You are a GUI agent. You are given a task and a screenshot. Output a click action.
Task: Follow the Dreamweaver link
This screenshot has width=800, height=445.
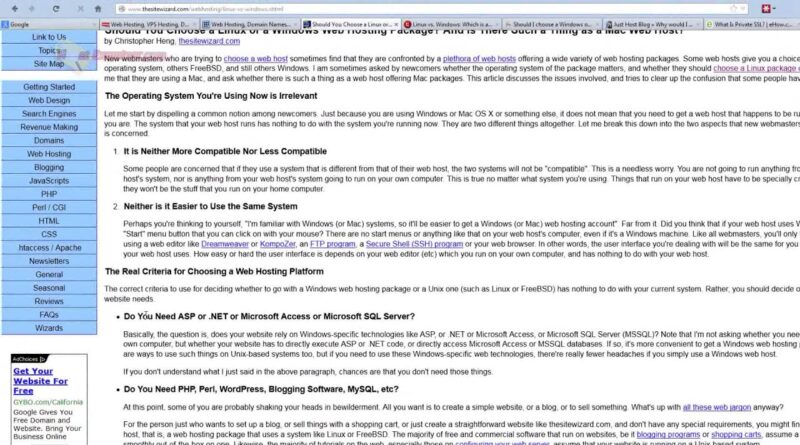(225, 244)
